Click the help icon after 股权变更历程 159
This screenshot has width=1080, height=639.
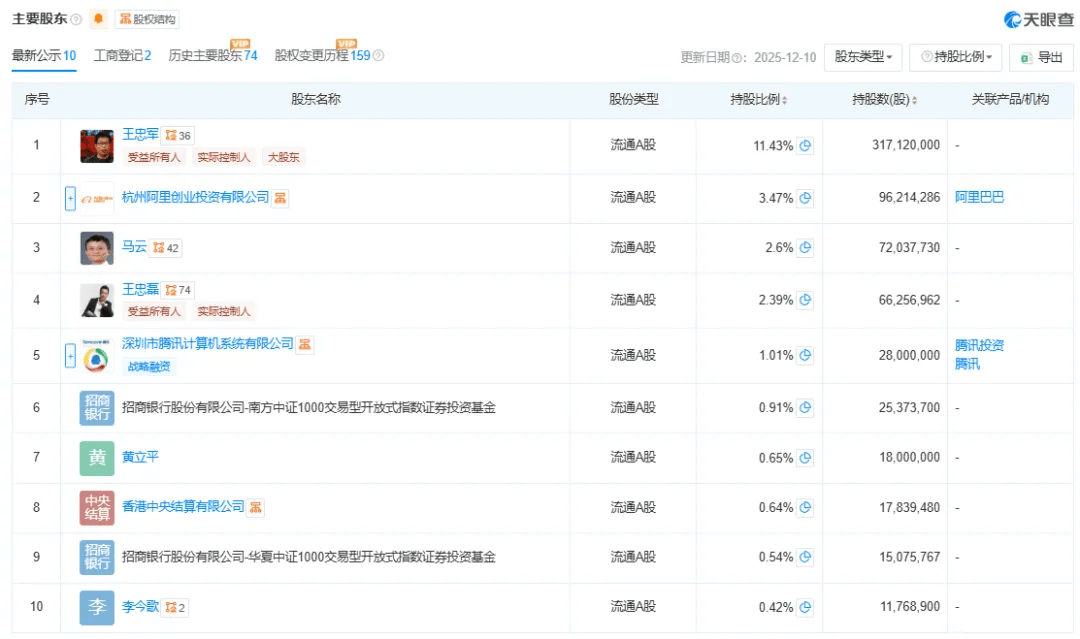click(378, 56)
